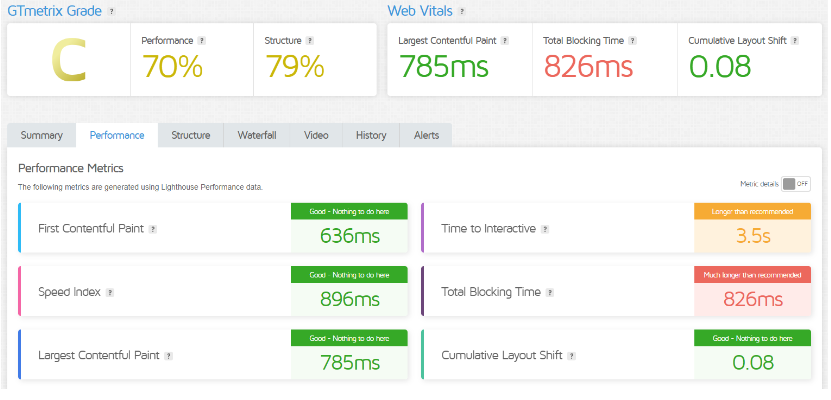This screenshot has width=831, height=400.
Task: Click the 79% Structure score
Action: pyautogui.click(x=295, y=67)
